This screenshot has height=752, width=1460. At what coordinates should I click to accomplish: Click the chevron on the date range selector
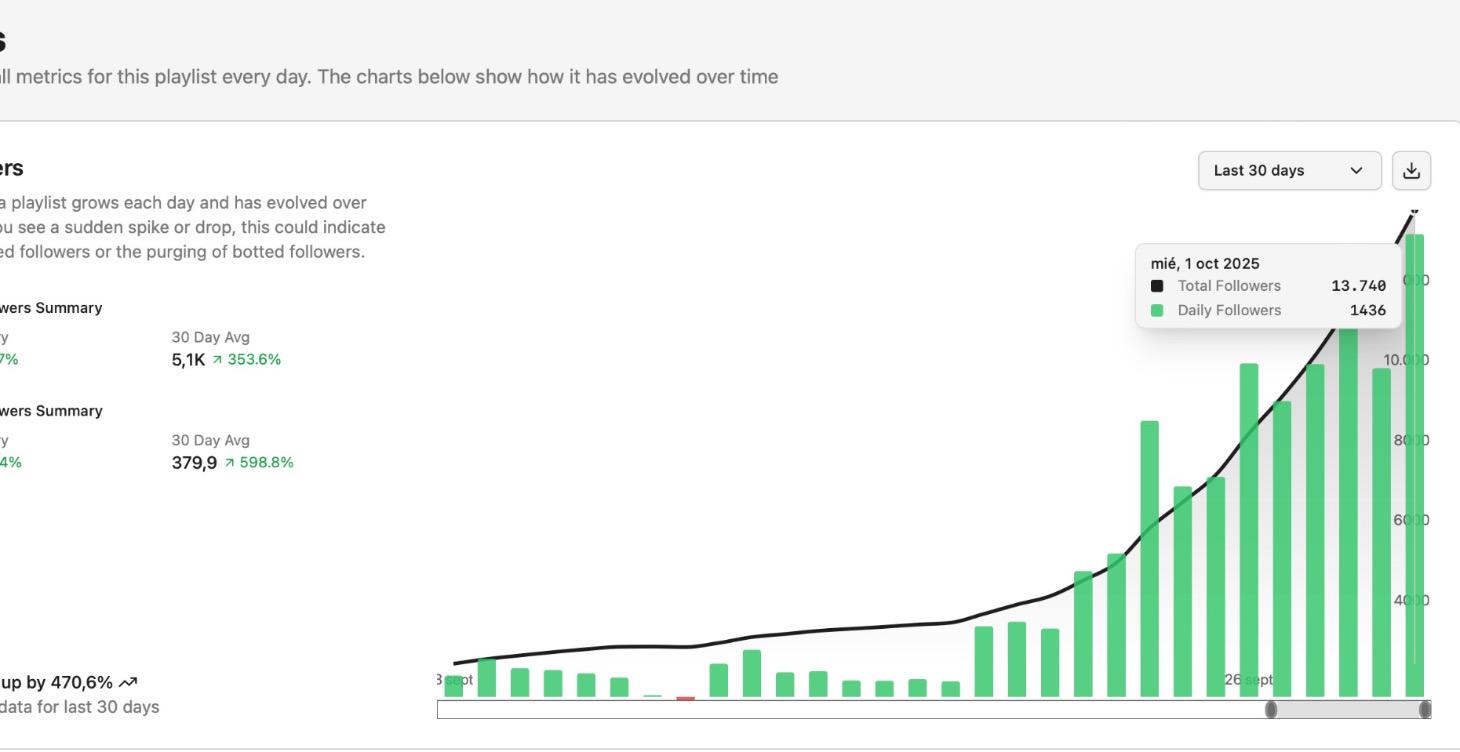(1356, 171)
